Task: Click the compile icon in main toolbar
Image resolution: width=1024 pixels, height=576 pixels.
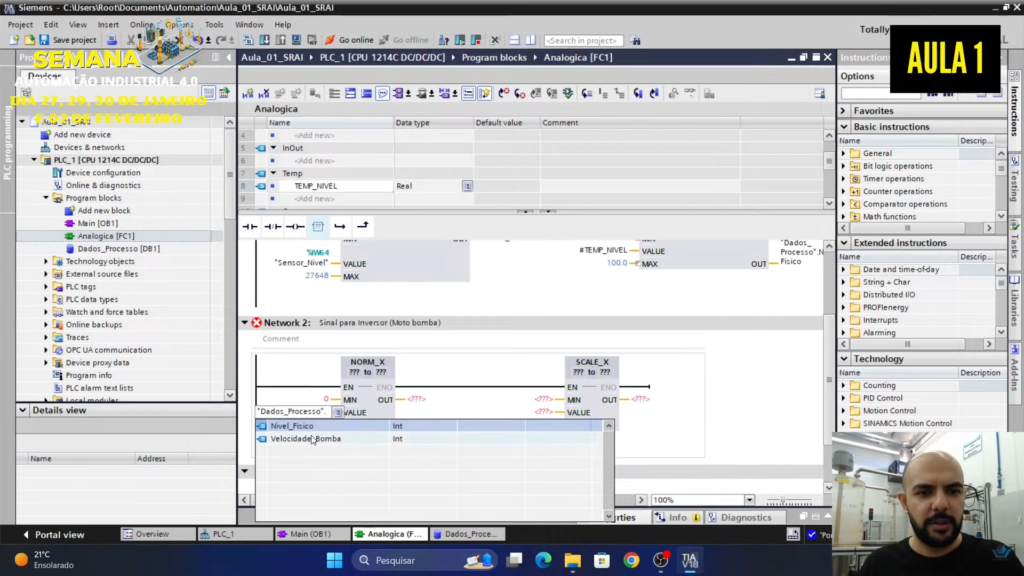Action: (x=248, y=40)
